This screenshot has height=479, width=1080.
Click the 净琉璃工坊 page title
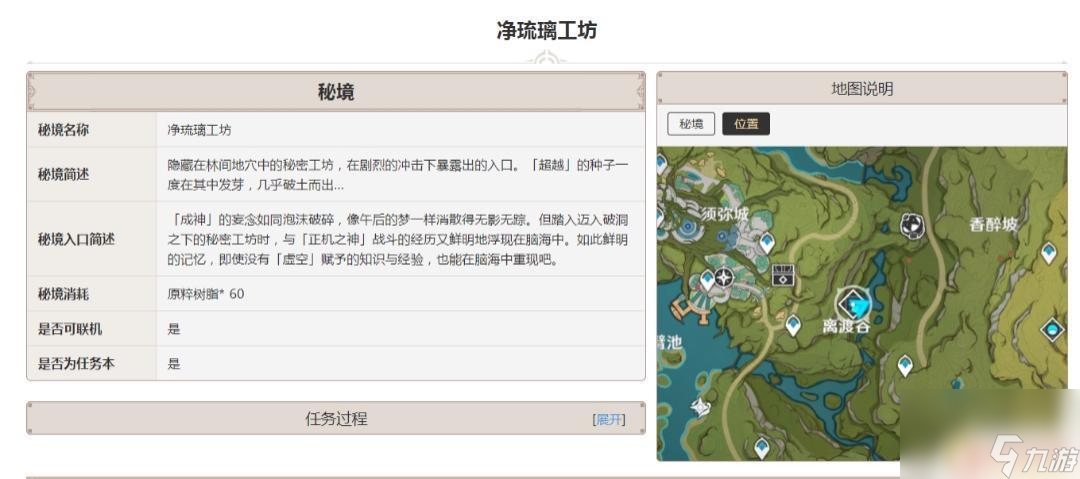point(546,31)
